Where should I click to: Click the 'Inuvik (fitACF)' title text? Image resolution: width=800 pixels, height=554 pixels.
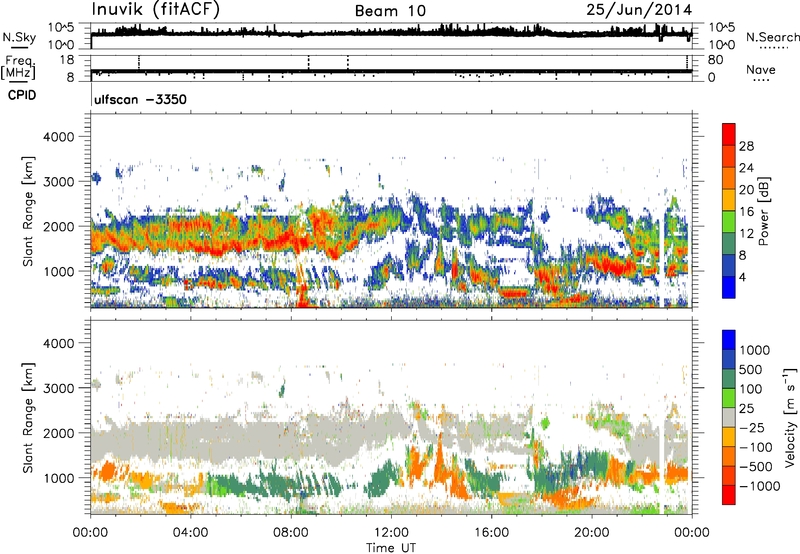[x=156, y=10]
